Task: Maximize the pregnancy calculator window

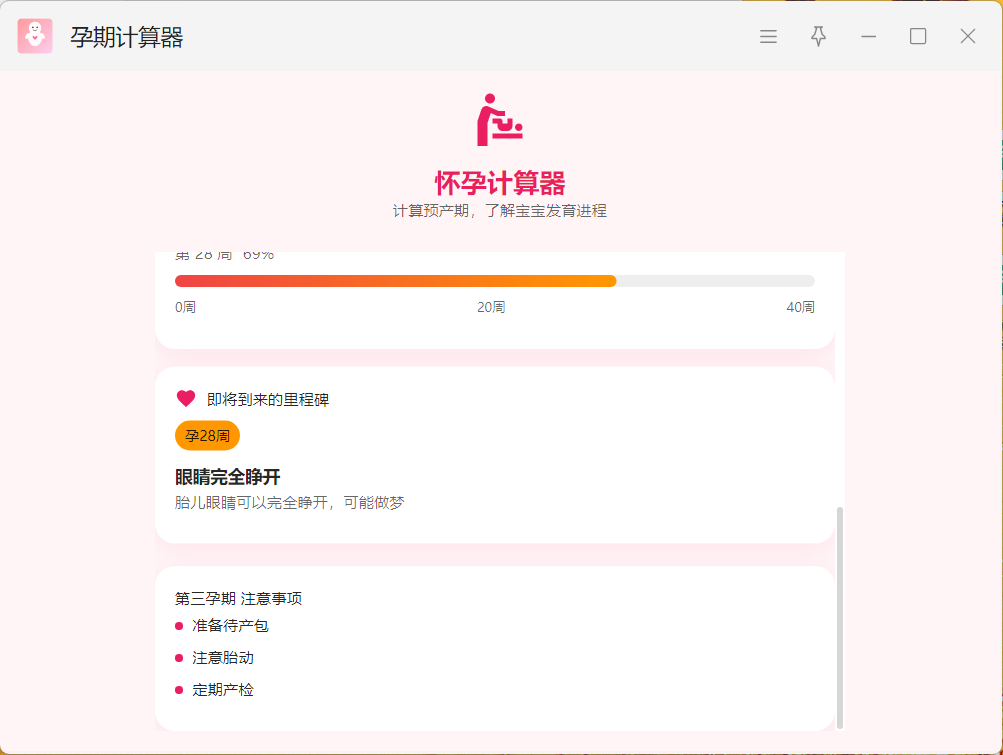Action: [918, 37]
